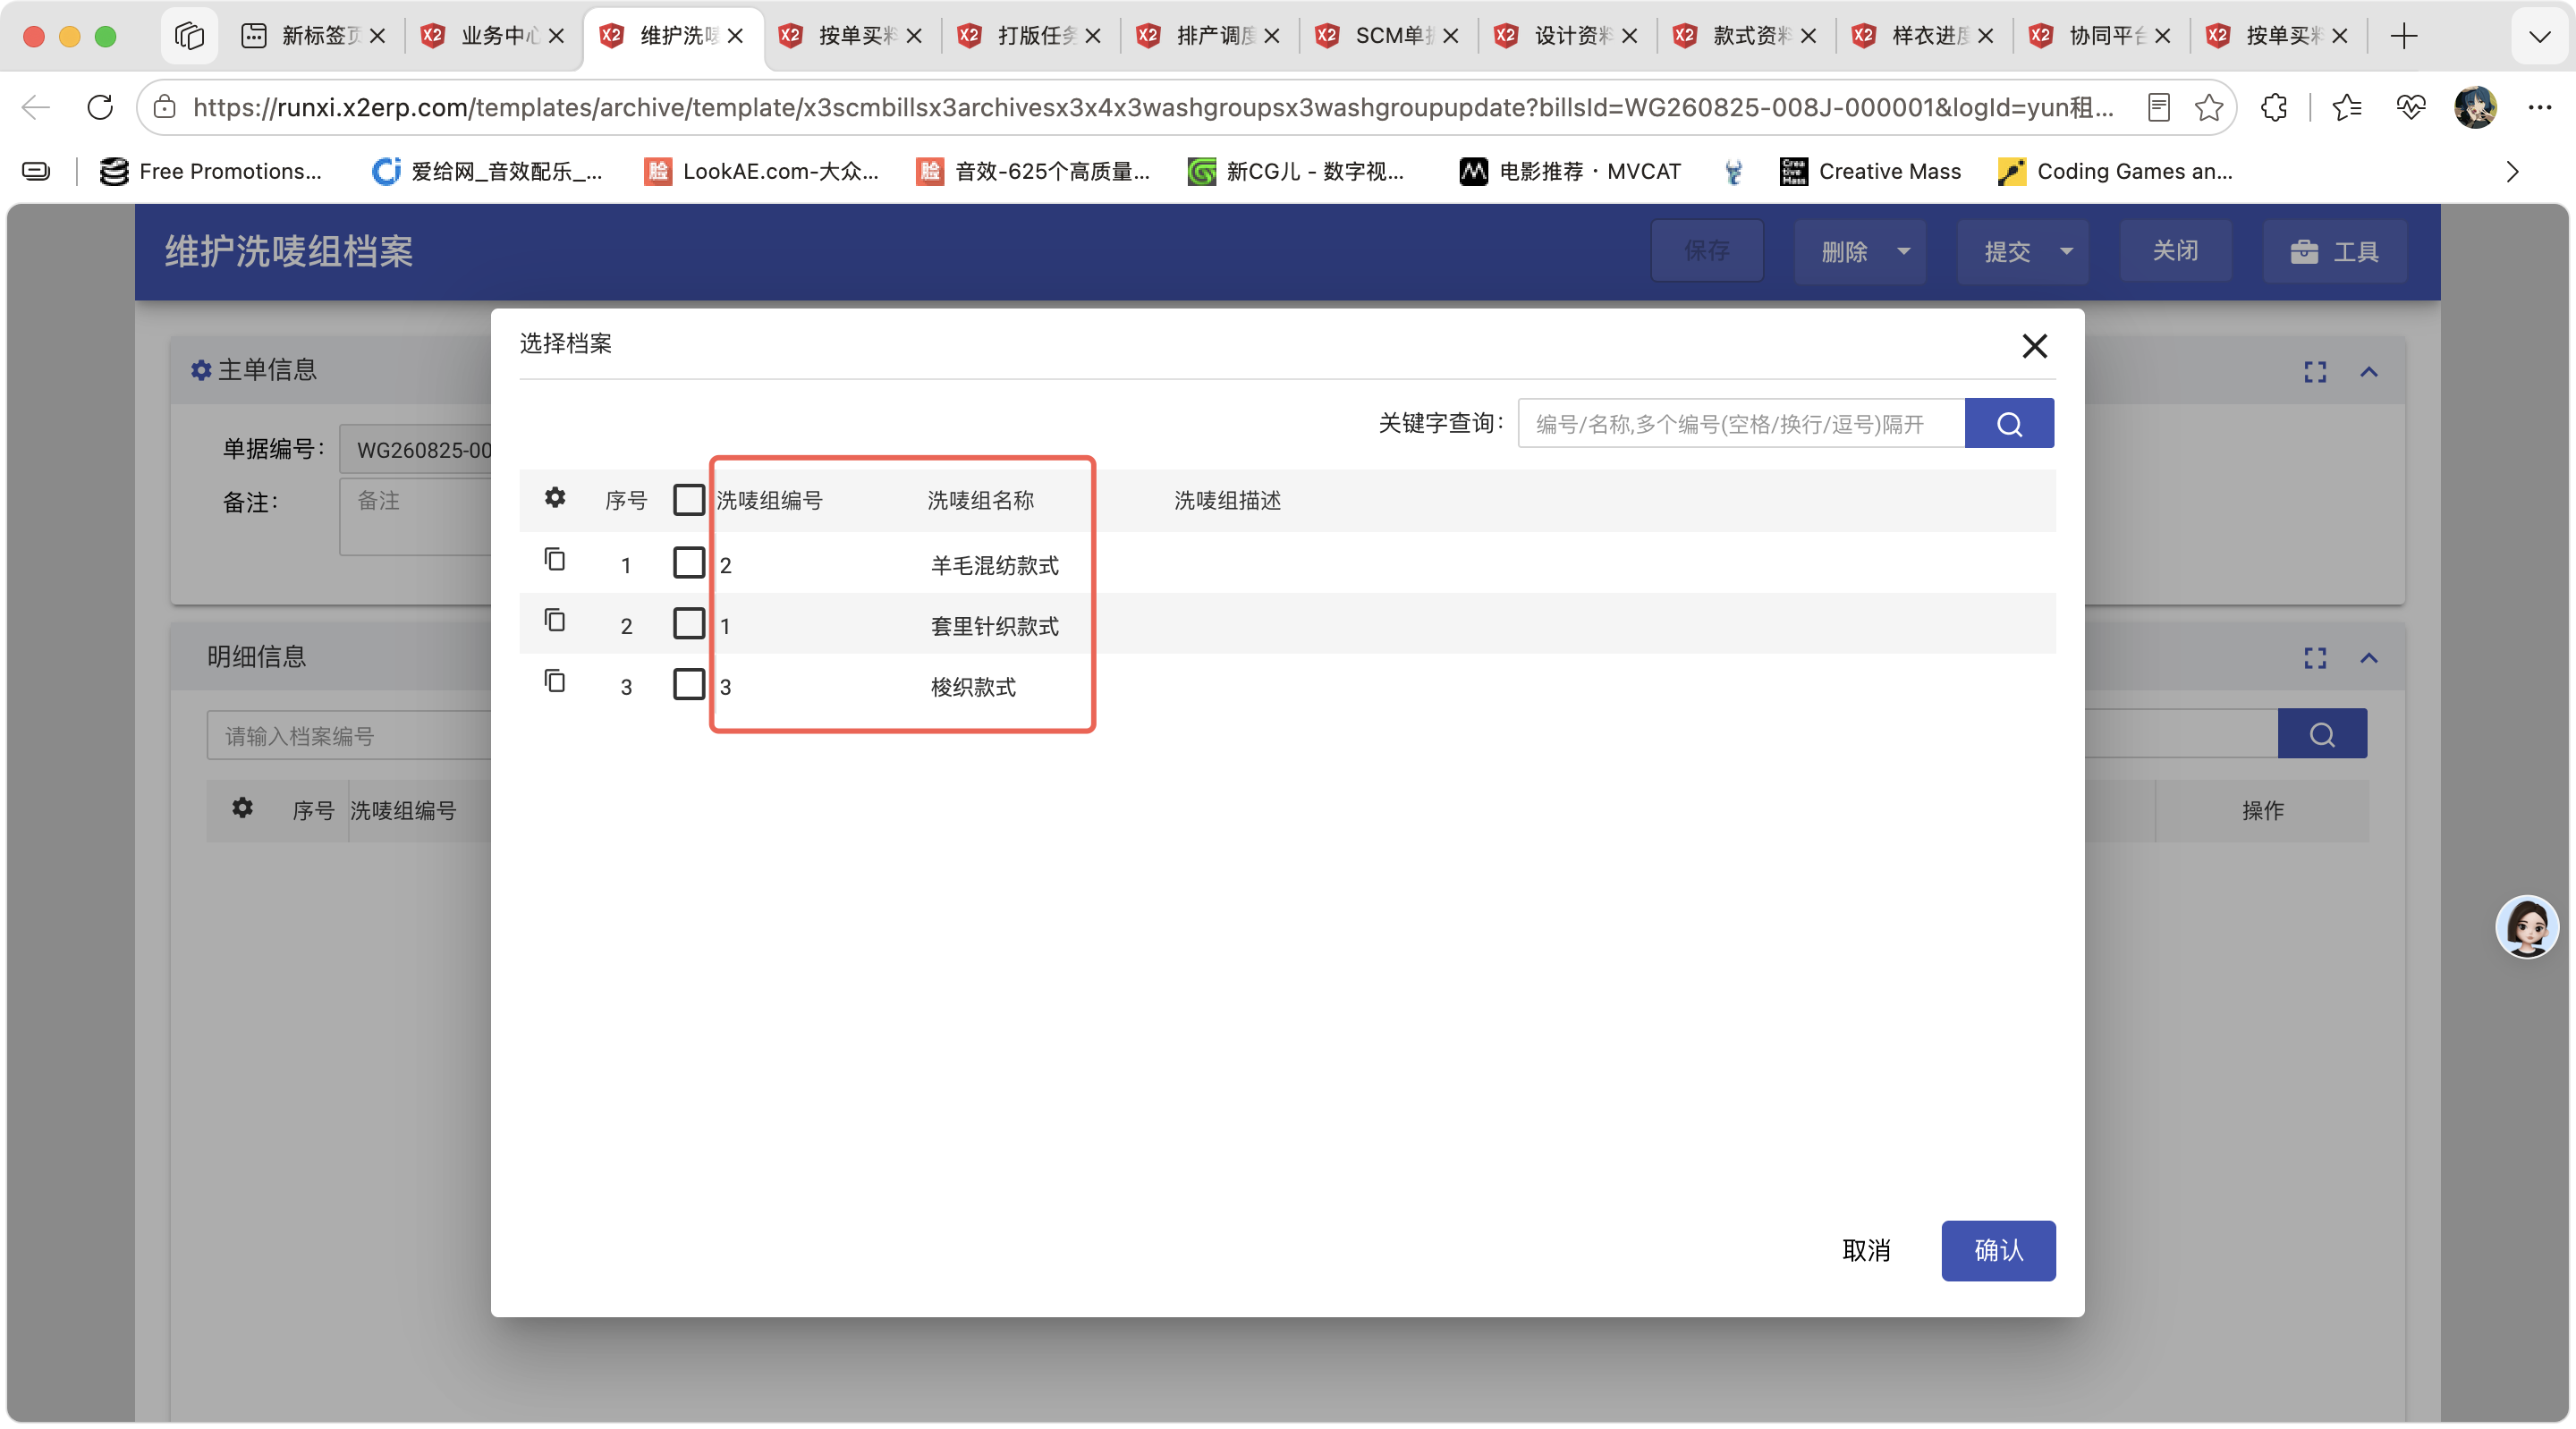The height and width of the screenshot is (1429, 2576).
Task: Open the 工具 toolbox button
Action: coord(2334,251)
